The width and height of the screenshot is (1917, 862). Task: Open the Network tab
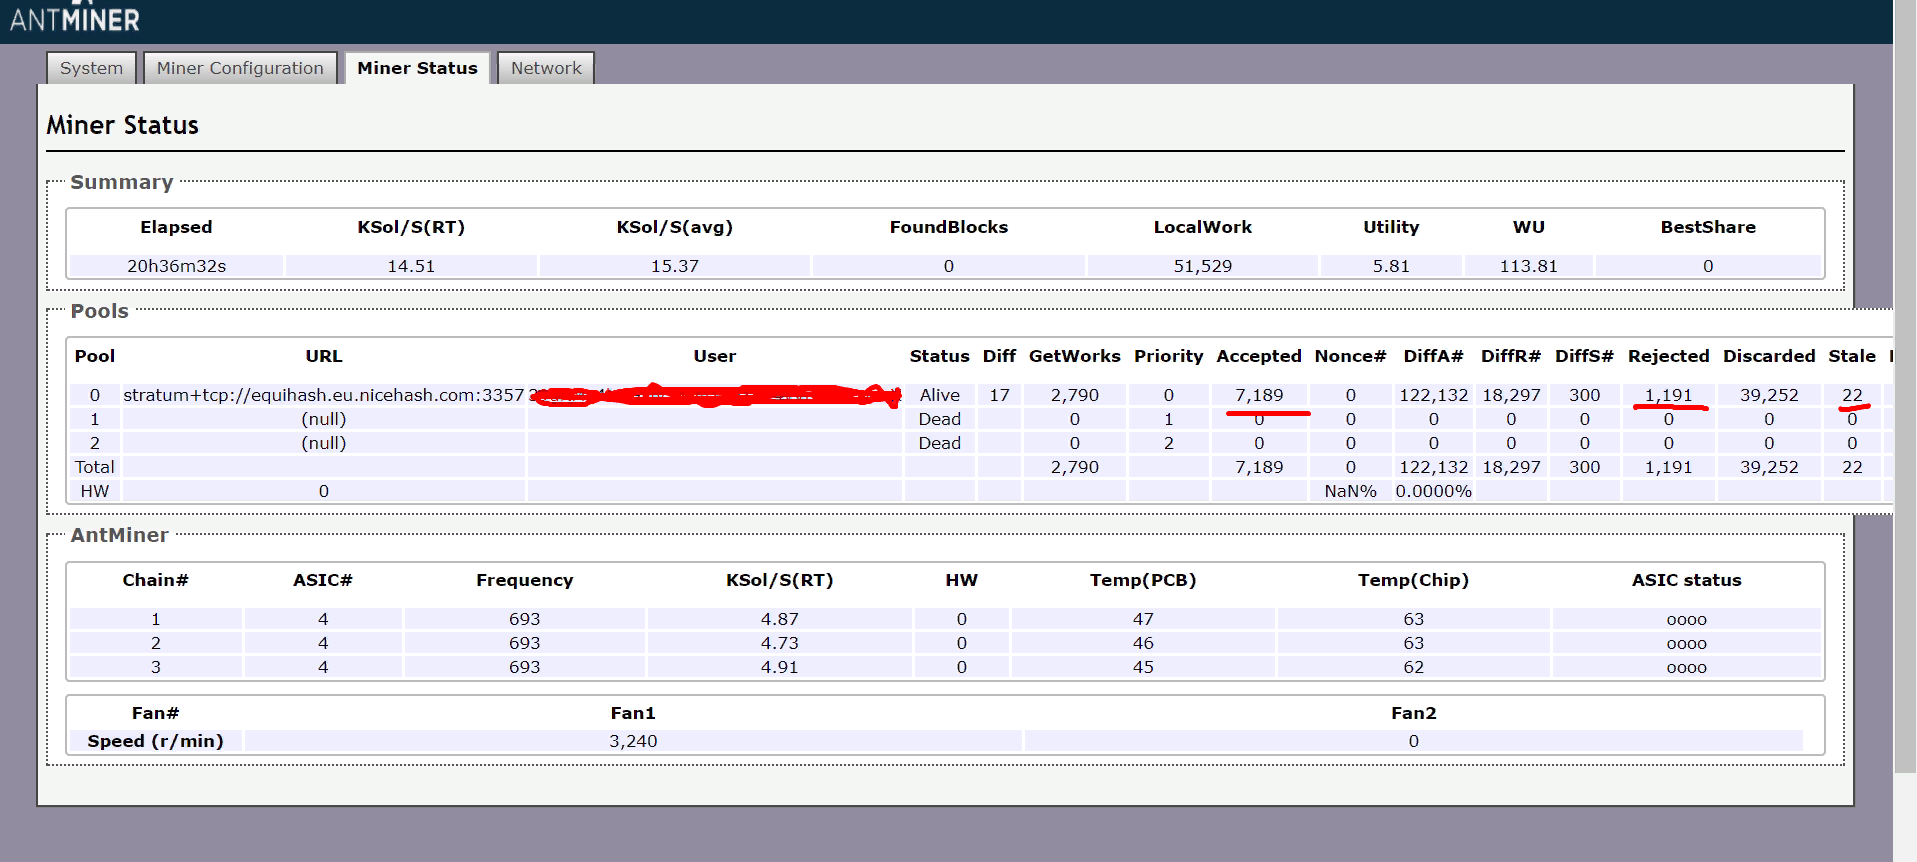(546, 68)
